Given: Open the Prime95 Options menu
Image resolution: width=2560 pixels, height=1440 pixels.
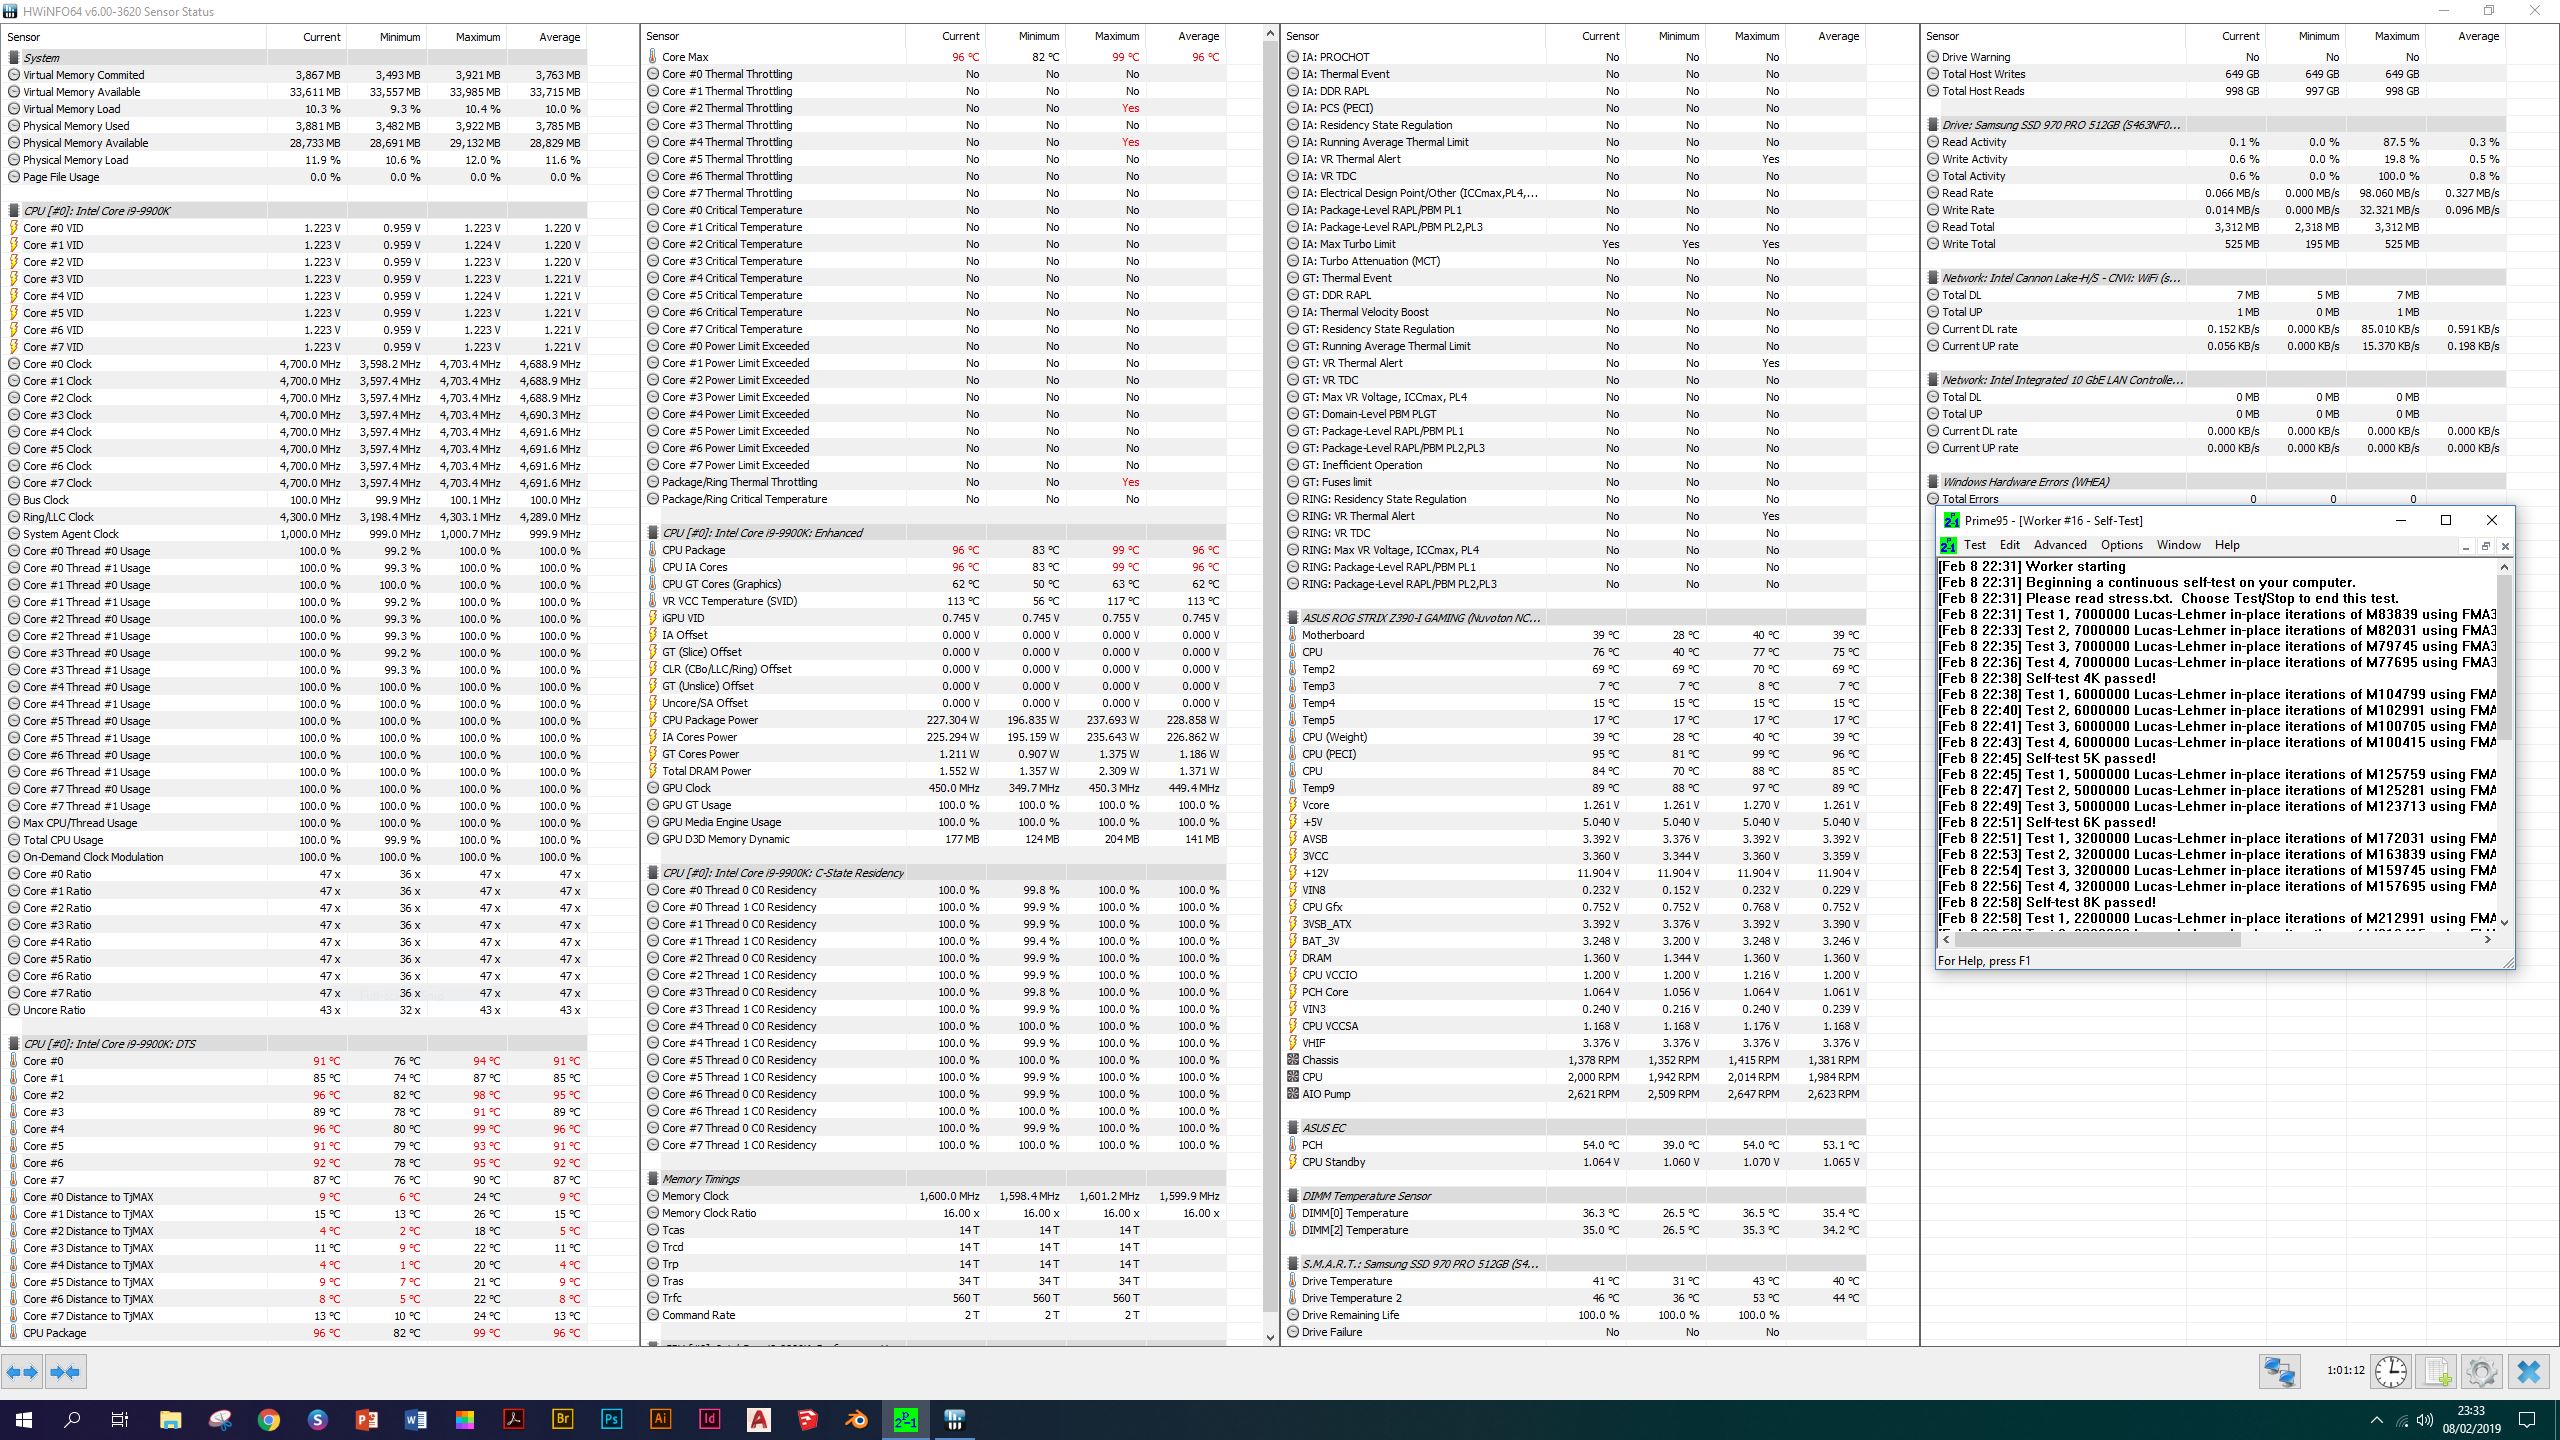Looking at the screenshot, I should pyautogui.click(x=2121, y=545).
